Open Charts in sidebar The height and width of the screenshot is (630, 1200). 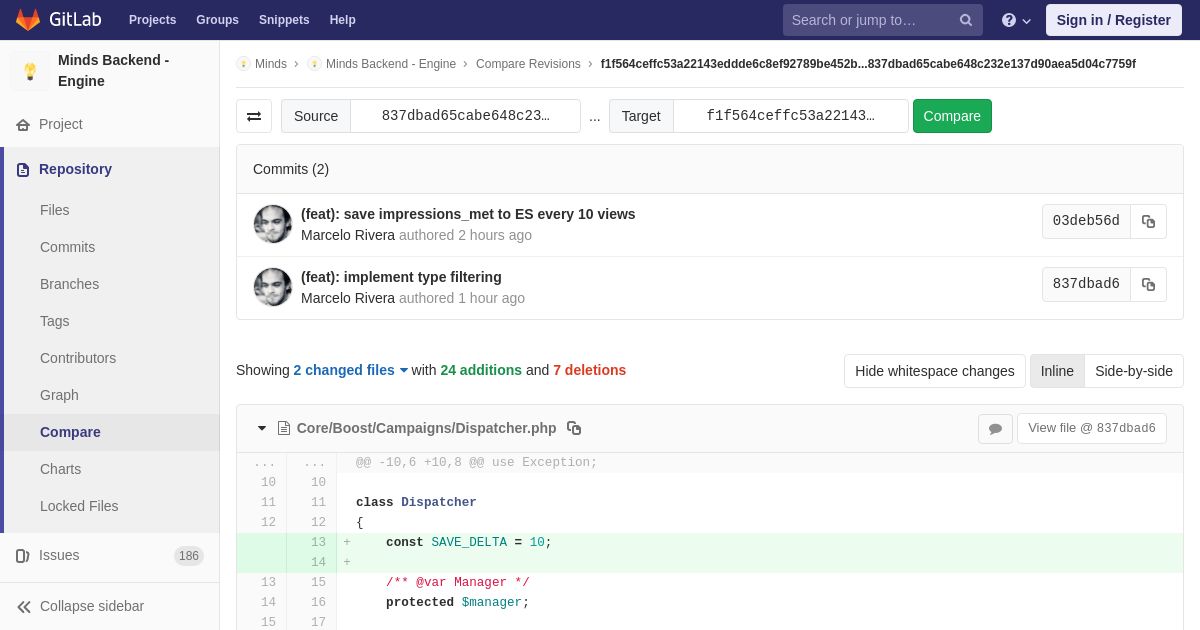tap(61, 469)
